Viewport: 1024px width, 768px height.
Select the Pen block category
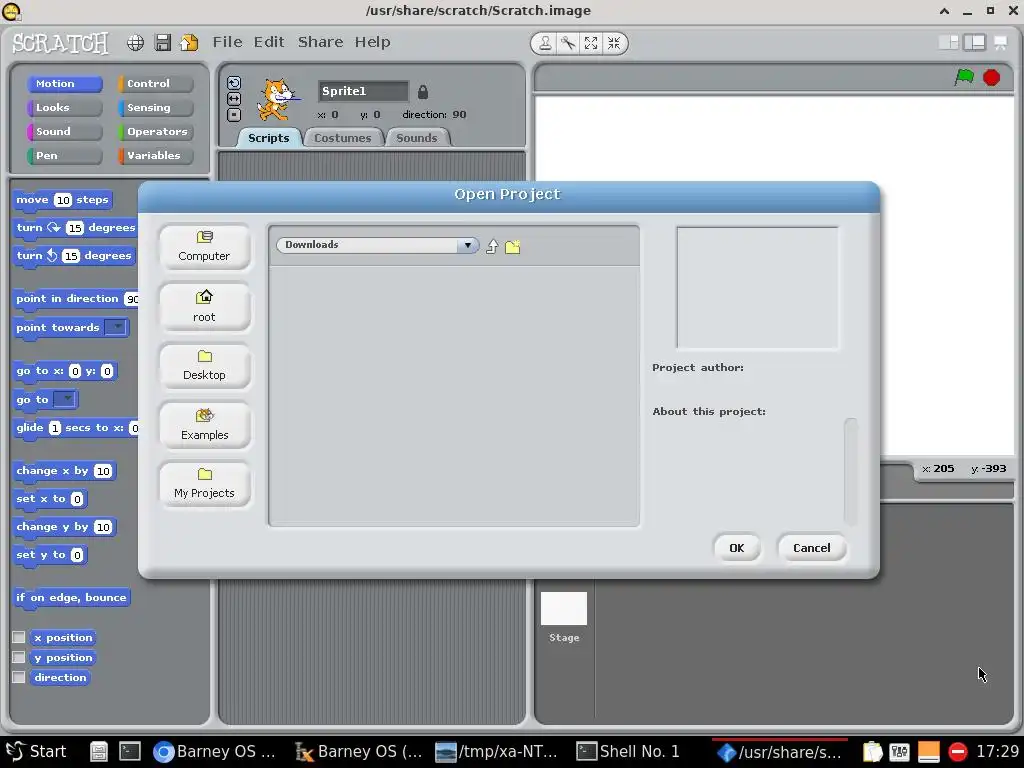[64, 155]
